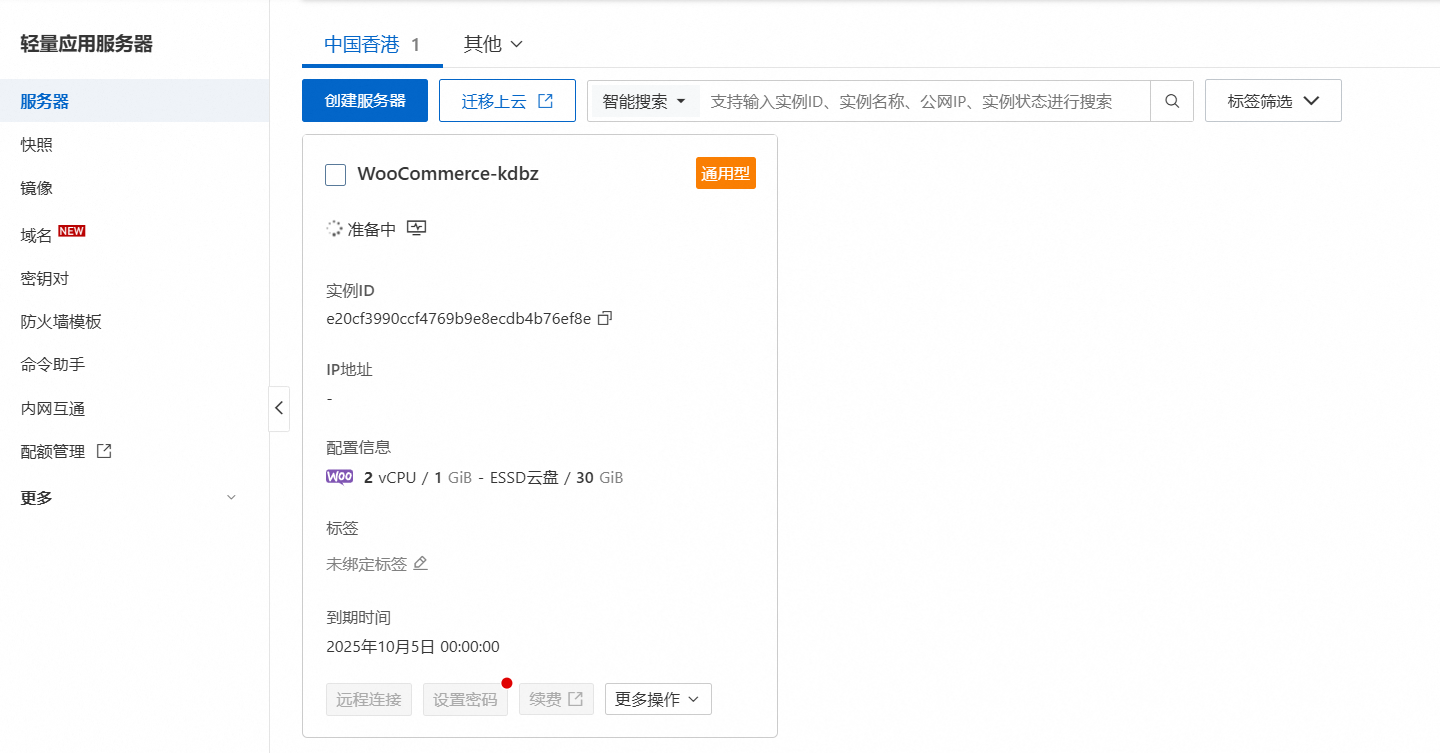Switch to the 中国香港 tab
1440x753 pixels.
coord(372,44)
